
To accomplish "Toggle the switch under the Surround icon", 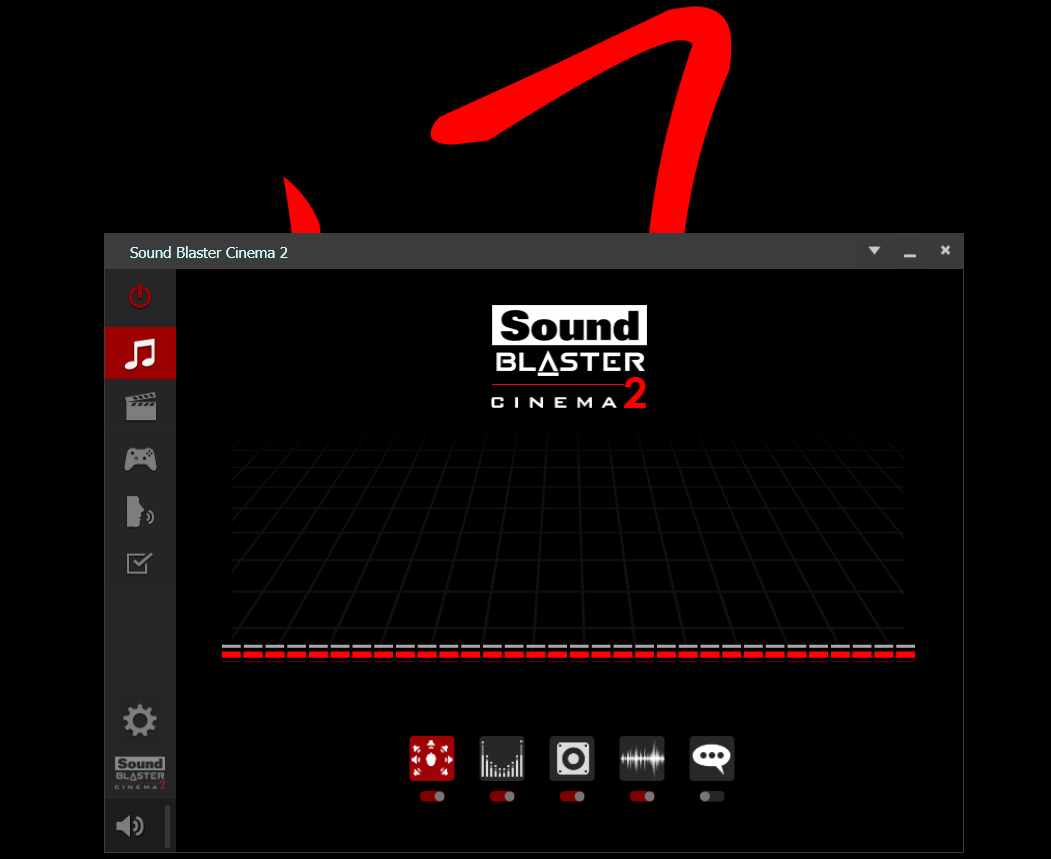I will coord(432,797).
